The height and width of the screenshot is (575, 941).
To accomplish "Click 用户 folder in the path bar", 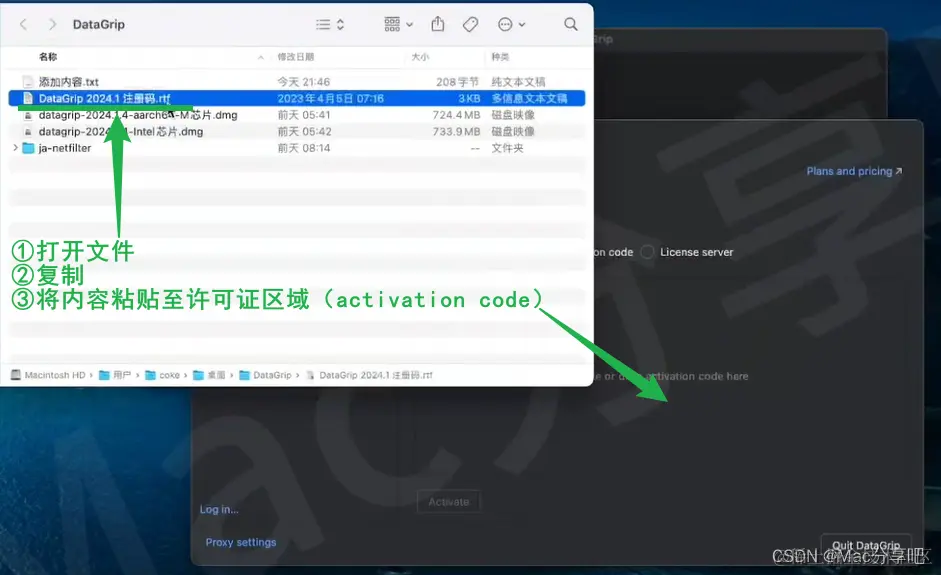I will pos(115,375).
